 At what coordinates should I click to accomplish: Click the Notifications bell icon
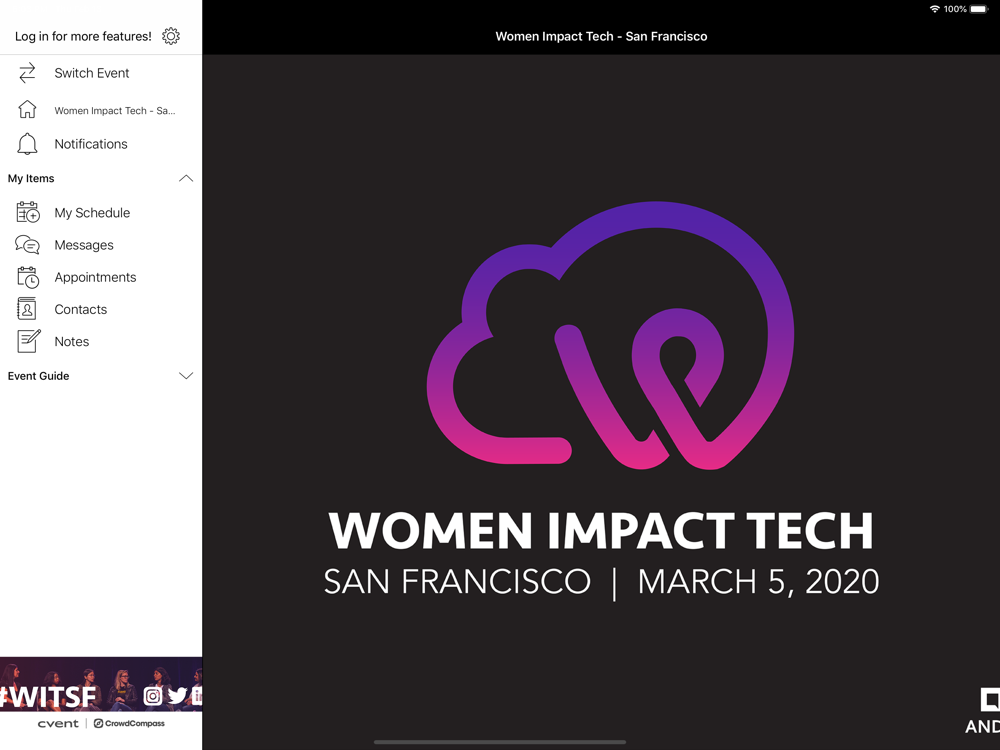27,144
